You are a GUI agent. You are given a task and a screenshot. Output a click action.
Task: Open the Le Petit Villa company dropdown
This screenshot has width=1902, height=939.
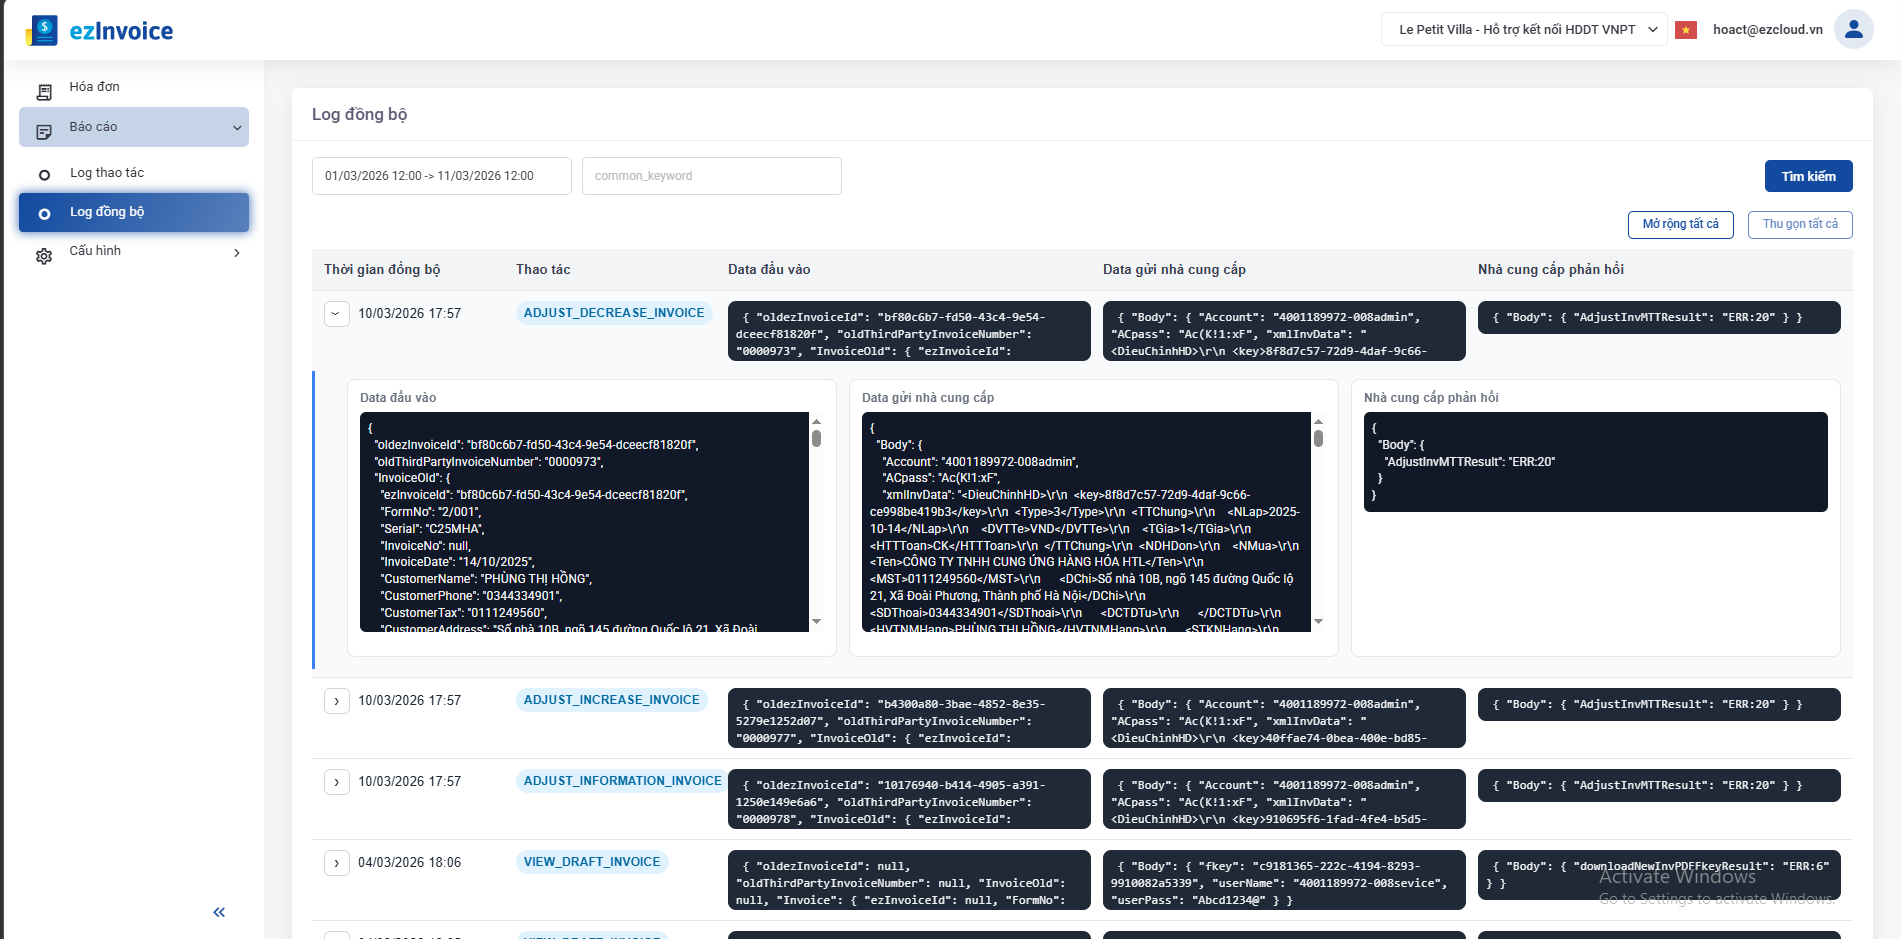[x=1524, y=30]
